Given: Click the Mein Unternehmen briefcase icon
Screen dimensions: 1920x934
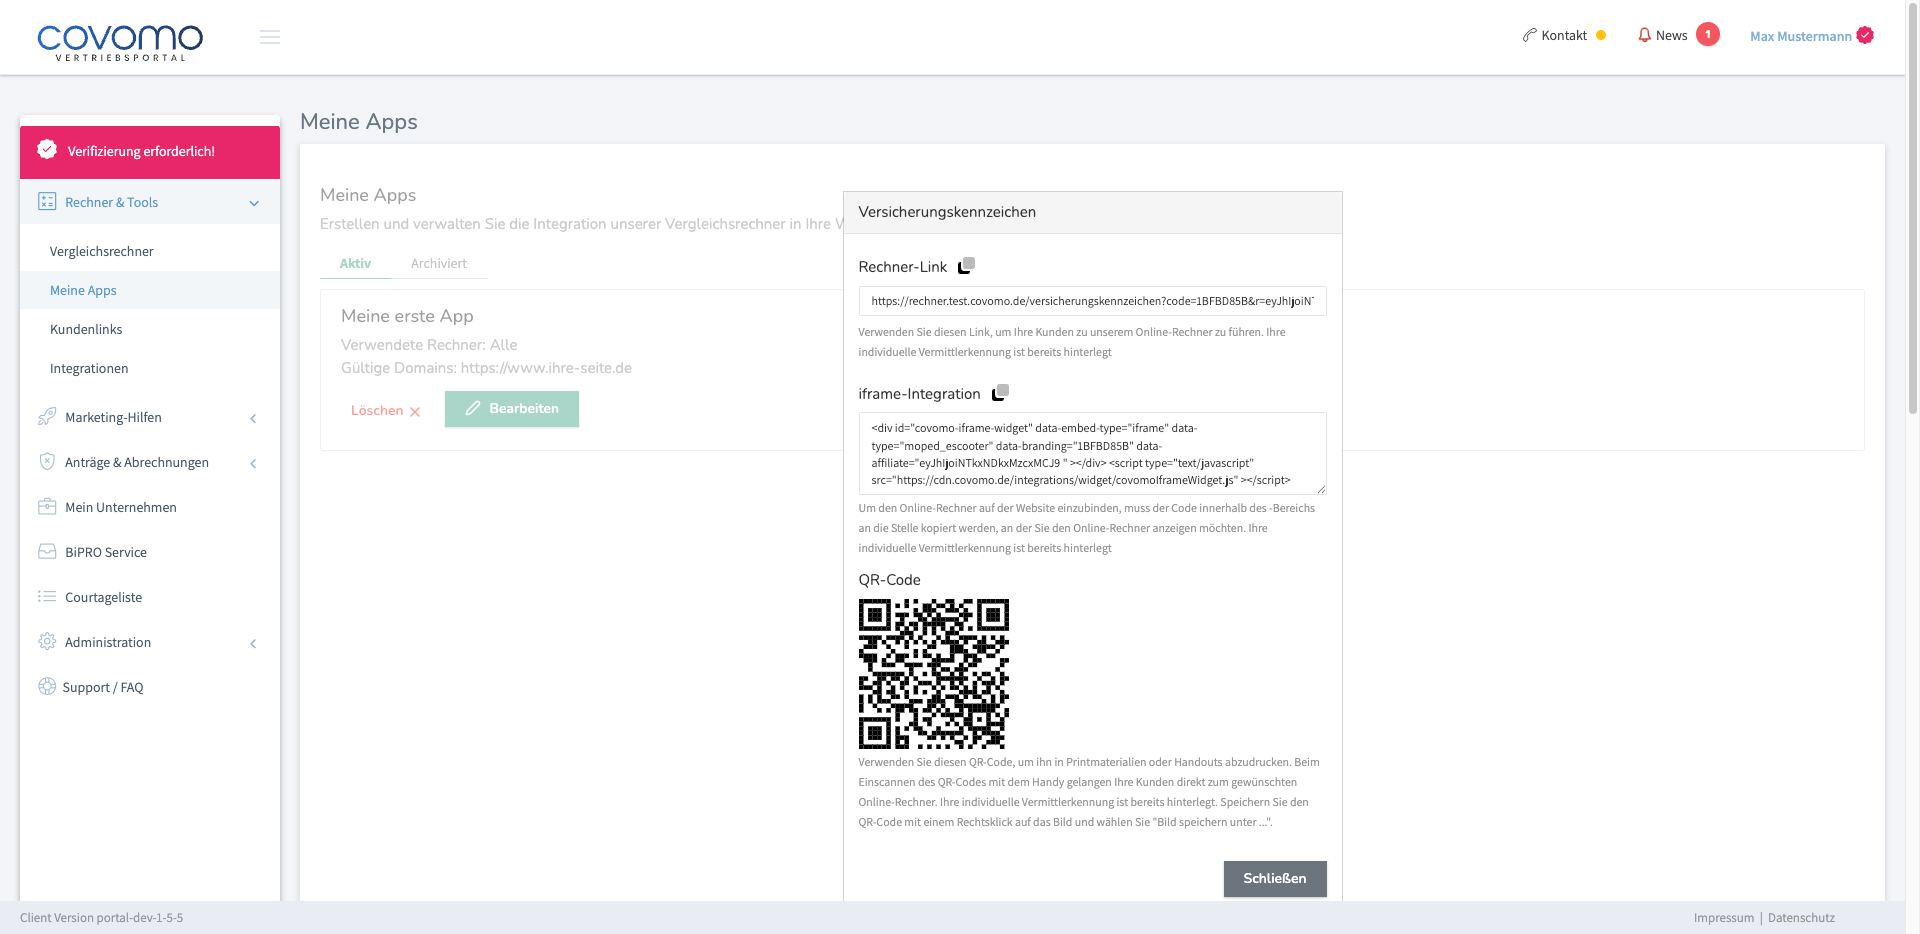Looking at the screenshot, I should (47, 507).
